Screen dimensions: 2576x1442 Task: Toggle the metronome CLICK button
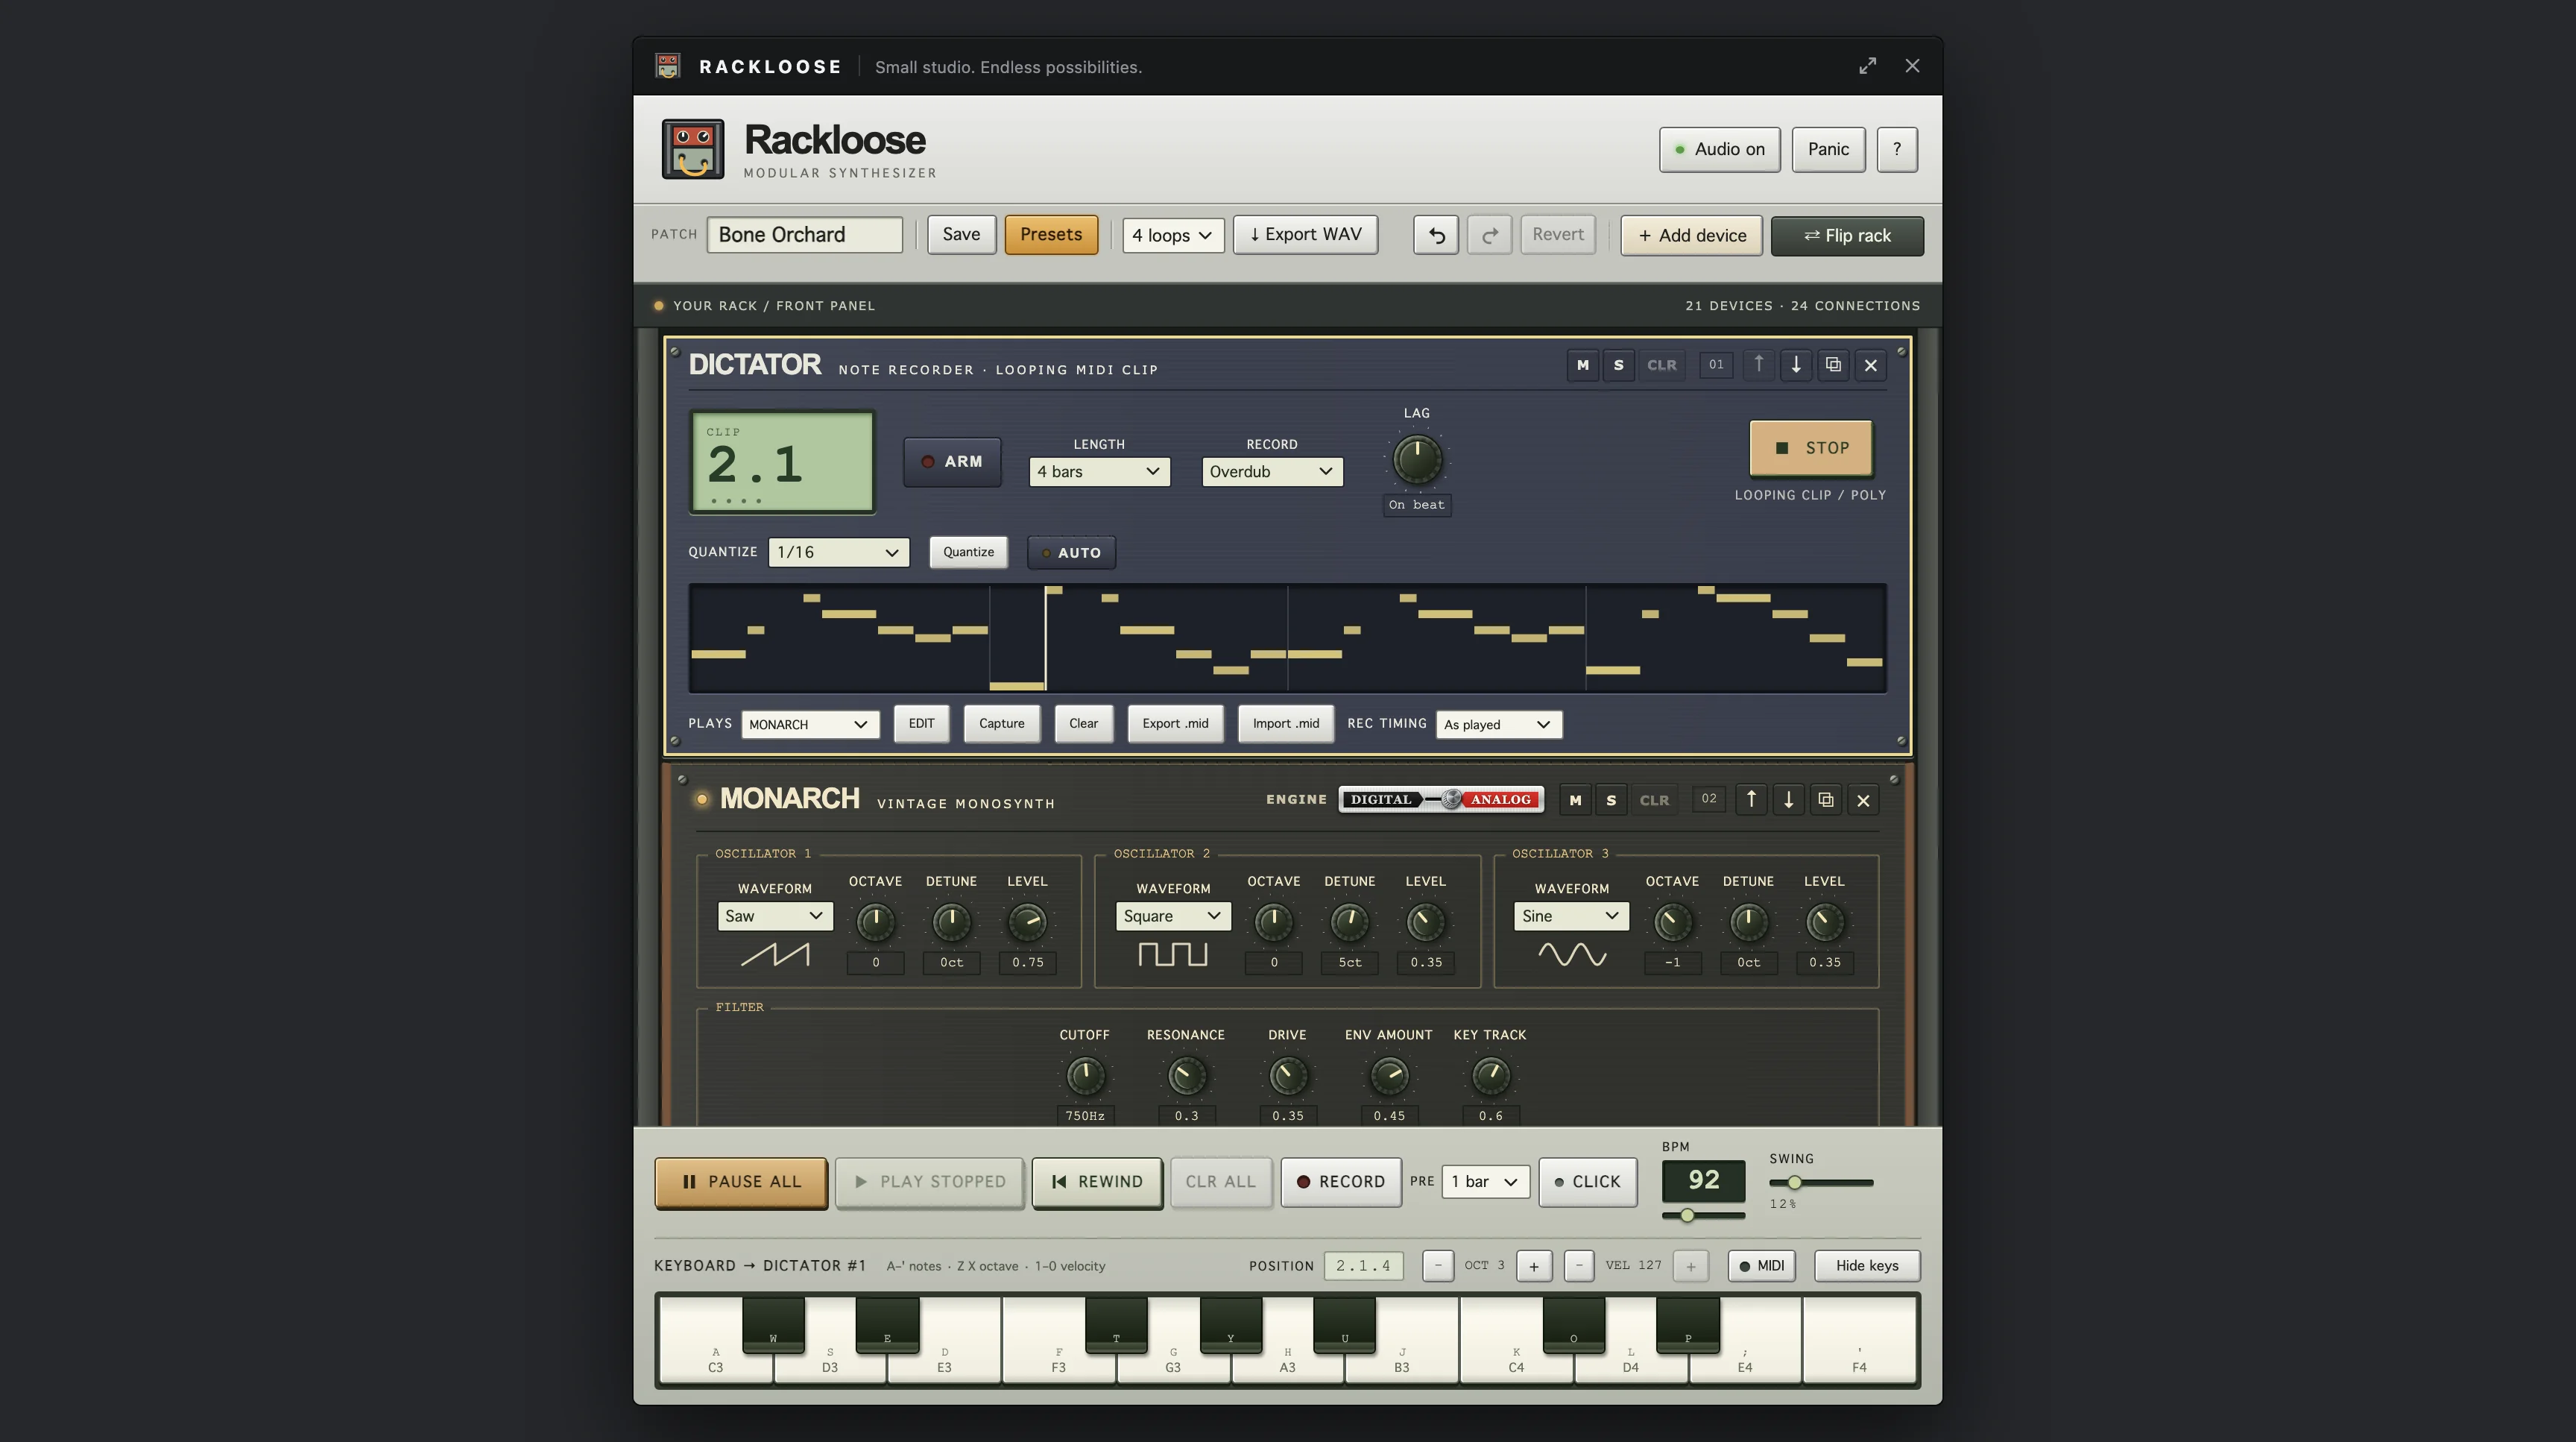coord(1587,1182)
